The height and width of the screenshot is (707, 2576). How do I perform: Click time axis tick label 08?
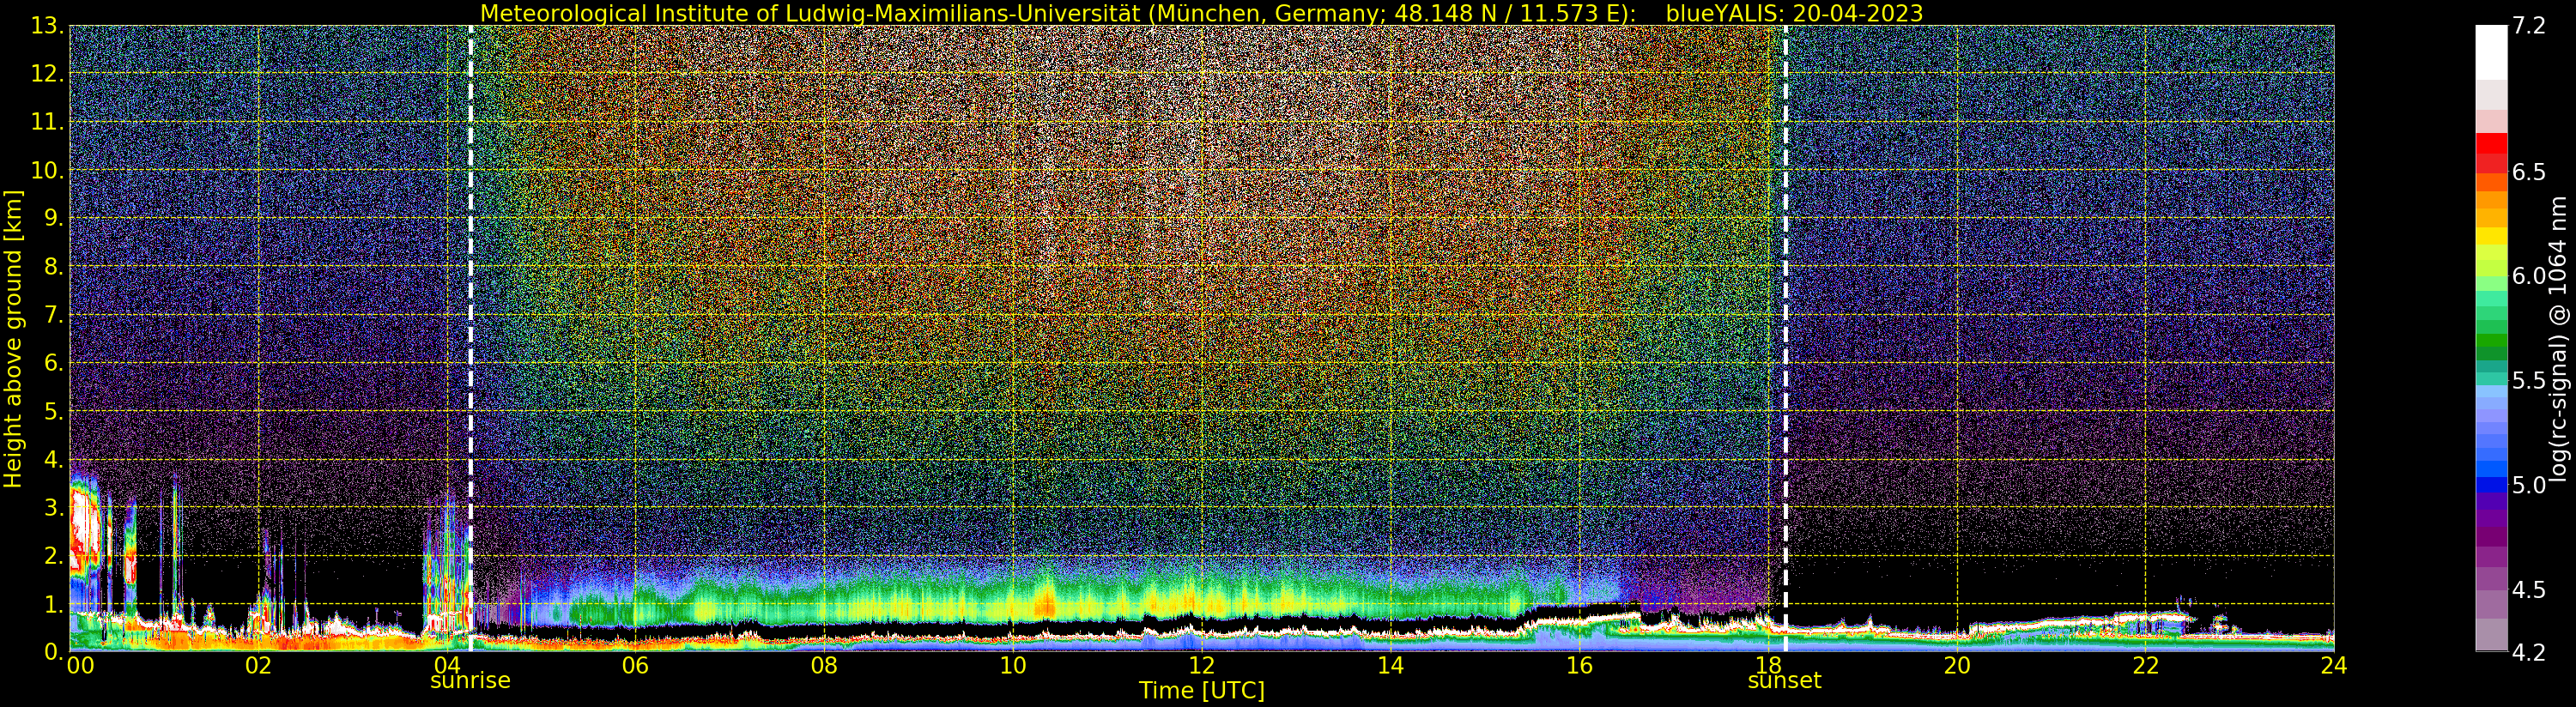click(x=824, y=666)
